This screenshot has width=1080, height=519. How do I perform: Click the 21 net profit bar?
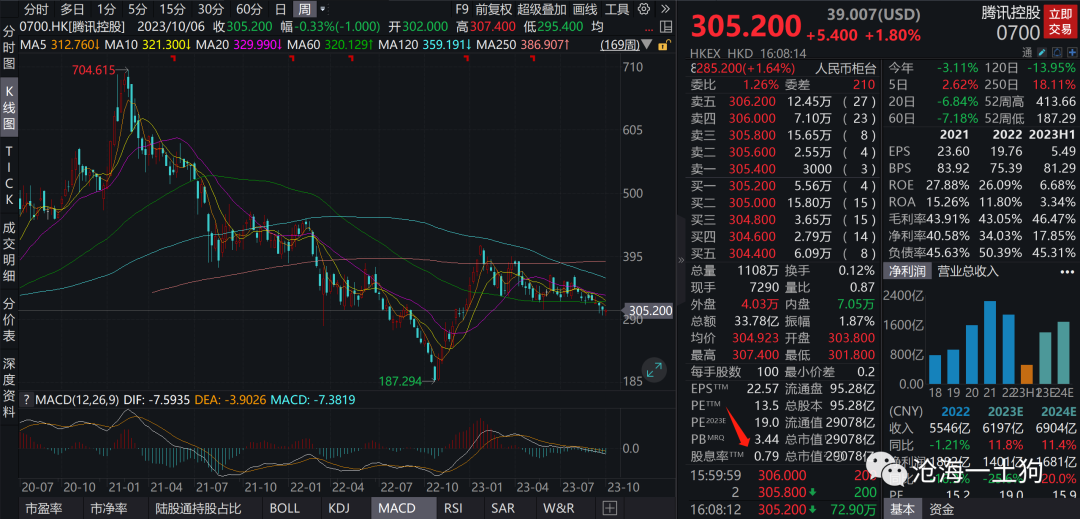[x=990, y=342]
